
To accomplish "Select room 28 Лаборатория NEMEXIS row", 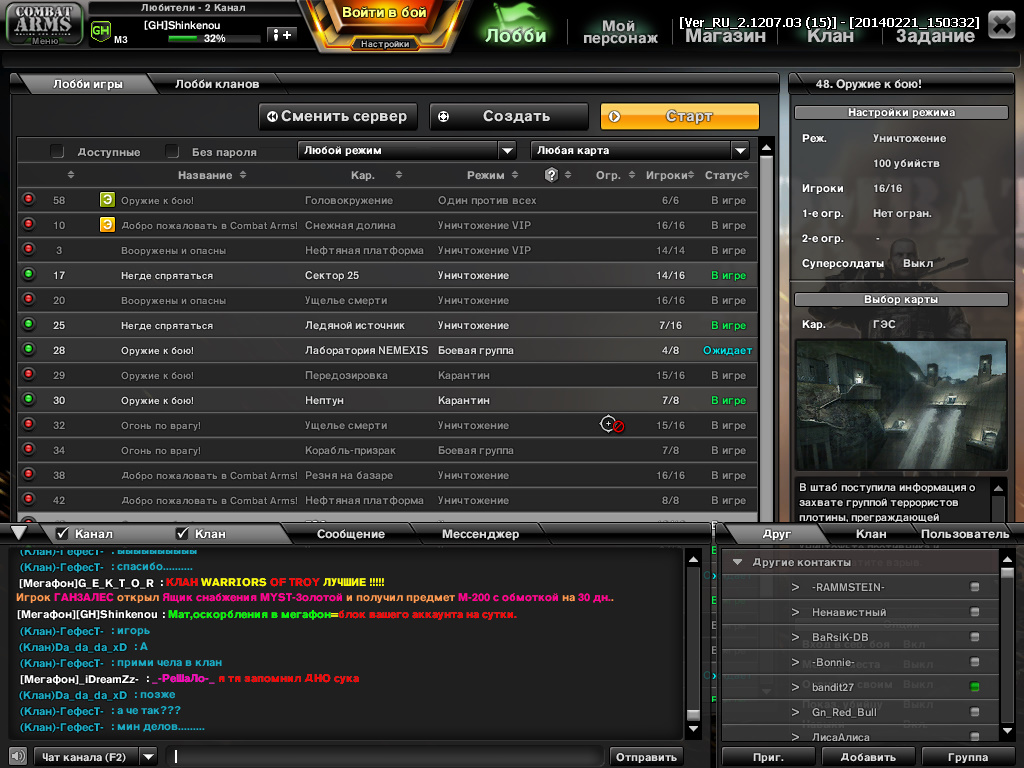I will click(x=387, y=350).
